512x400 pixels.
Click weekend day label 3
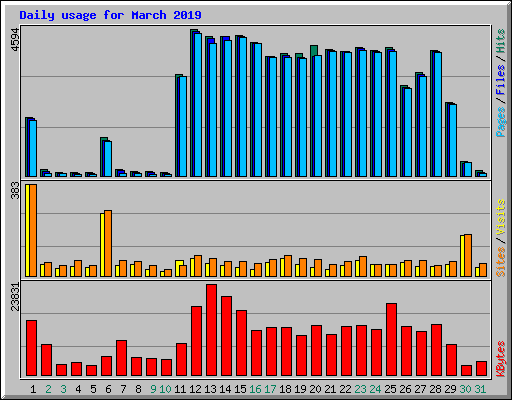click(63, 389)
